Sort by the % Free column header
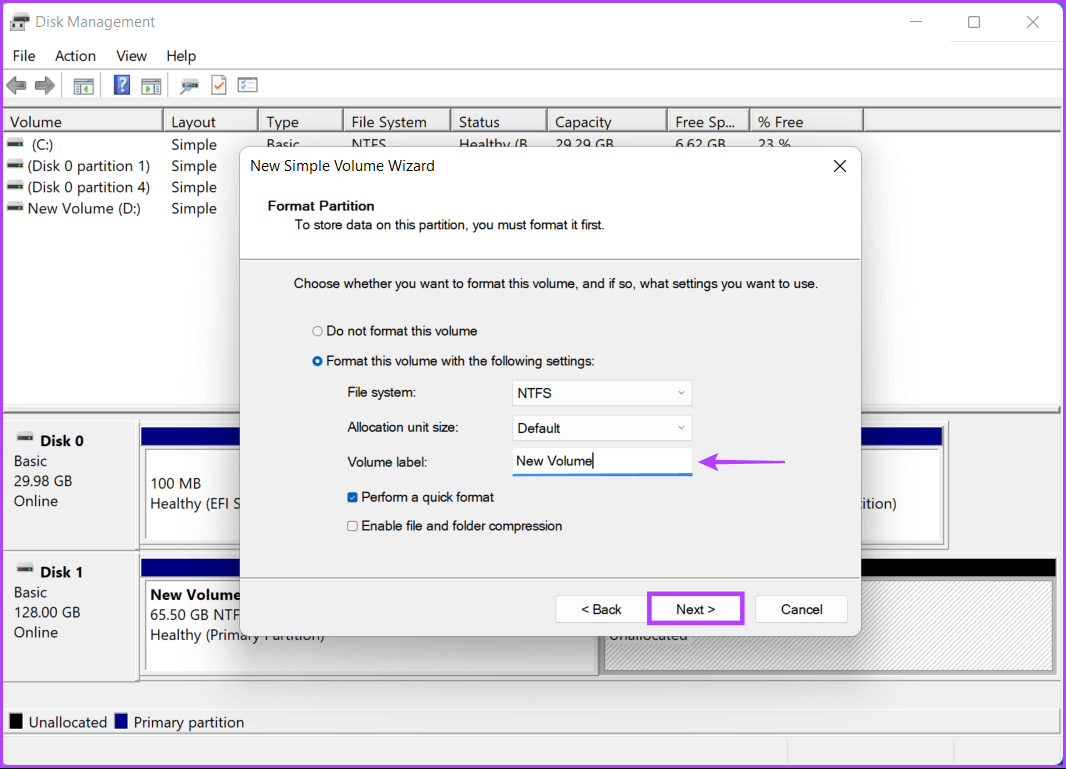Screen dimensions: 1066x769 click(x=806, y=122)
